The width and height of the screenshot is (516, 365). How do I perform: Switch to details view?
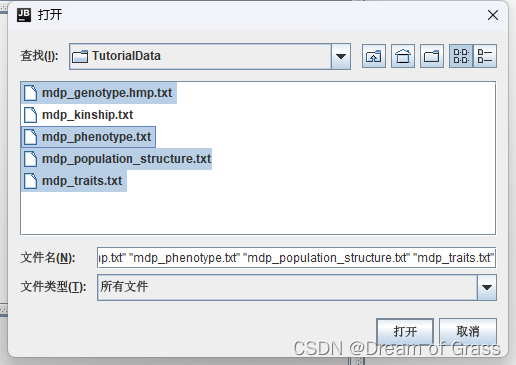tap(485, 56)
